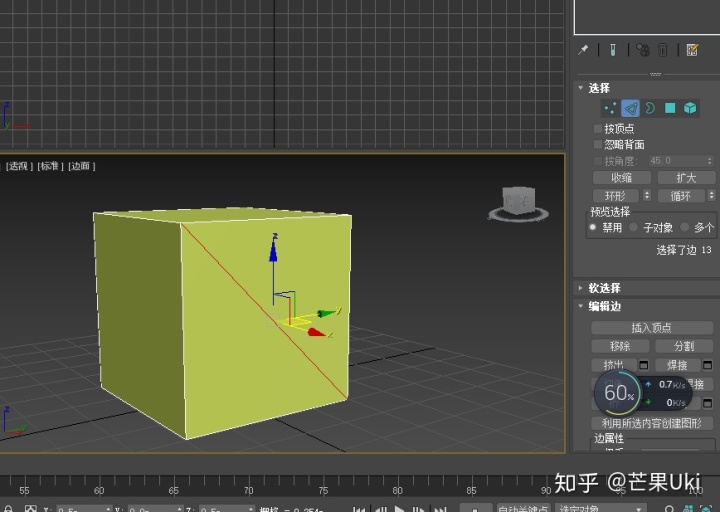Viewport: 720px width, 512px height.
Task: Click the 移除 button
Action: (620, 346)
